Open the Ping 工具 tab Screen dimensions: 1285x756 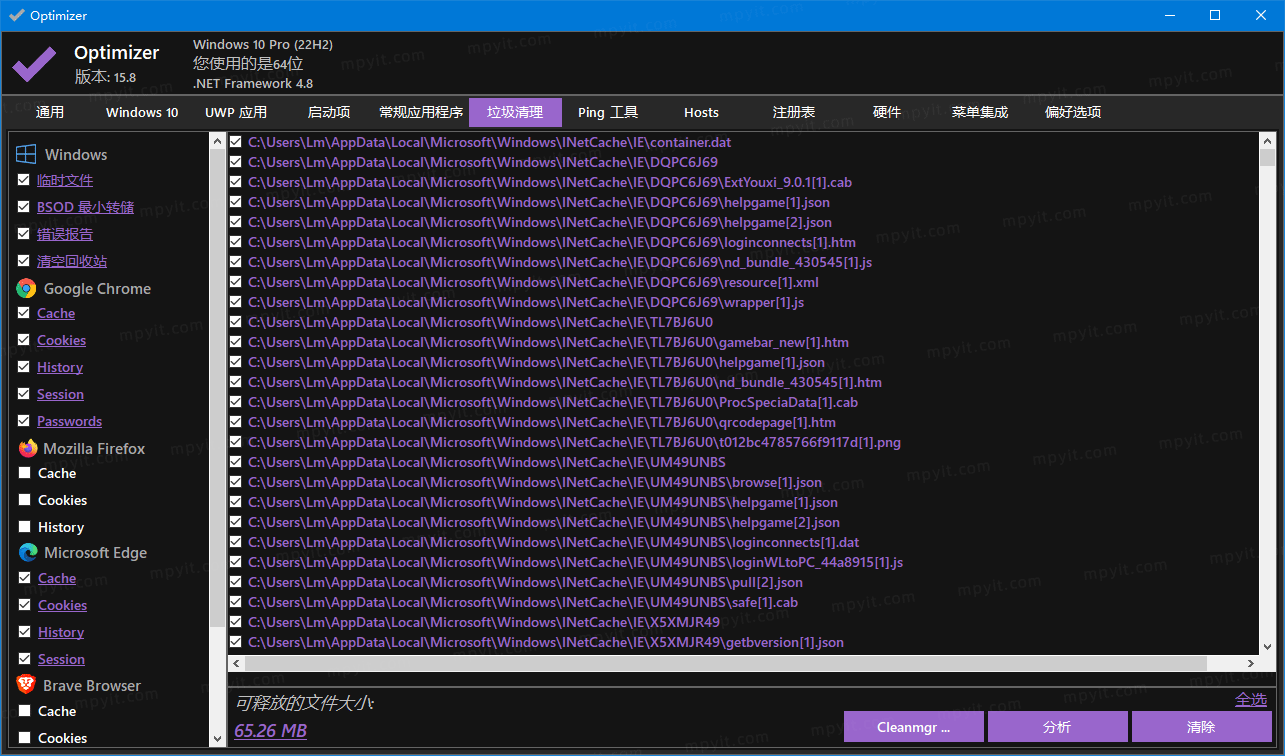[x=608, y=112]
